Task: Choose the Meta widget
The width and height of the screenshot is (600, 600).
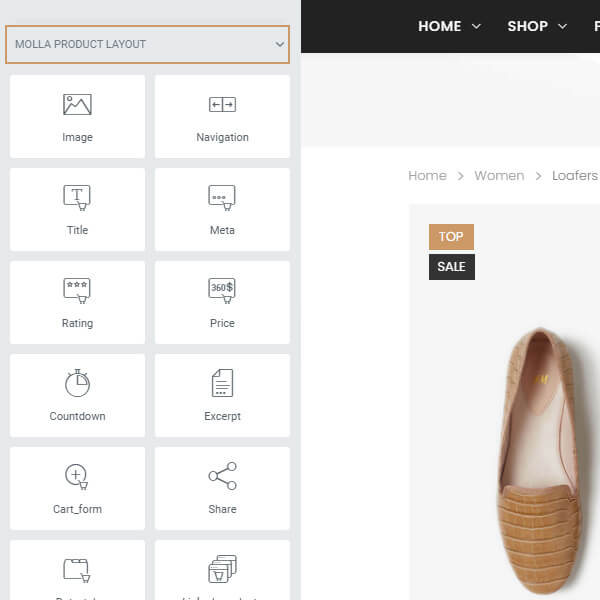Action: click(x=222, y=198)
